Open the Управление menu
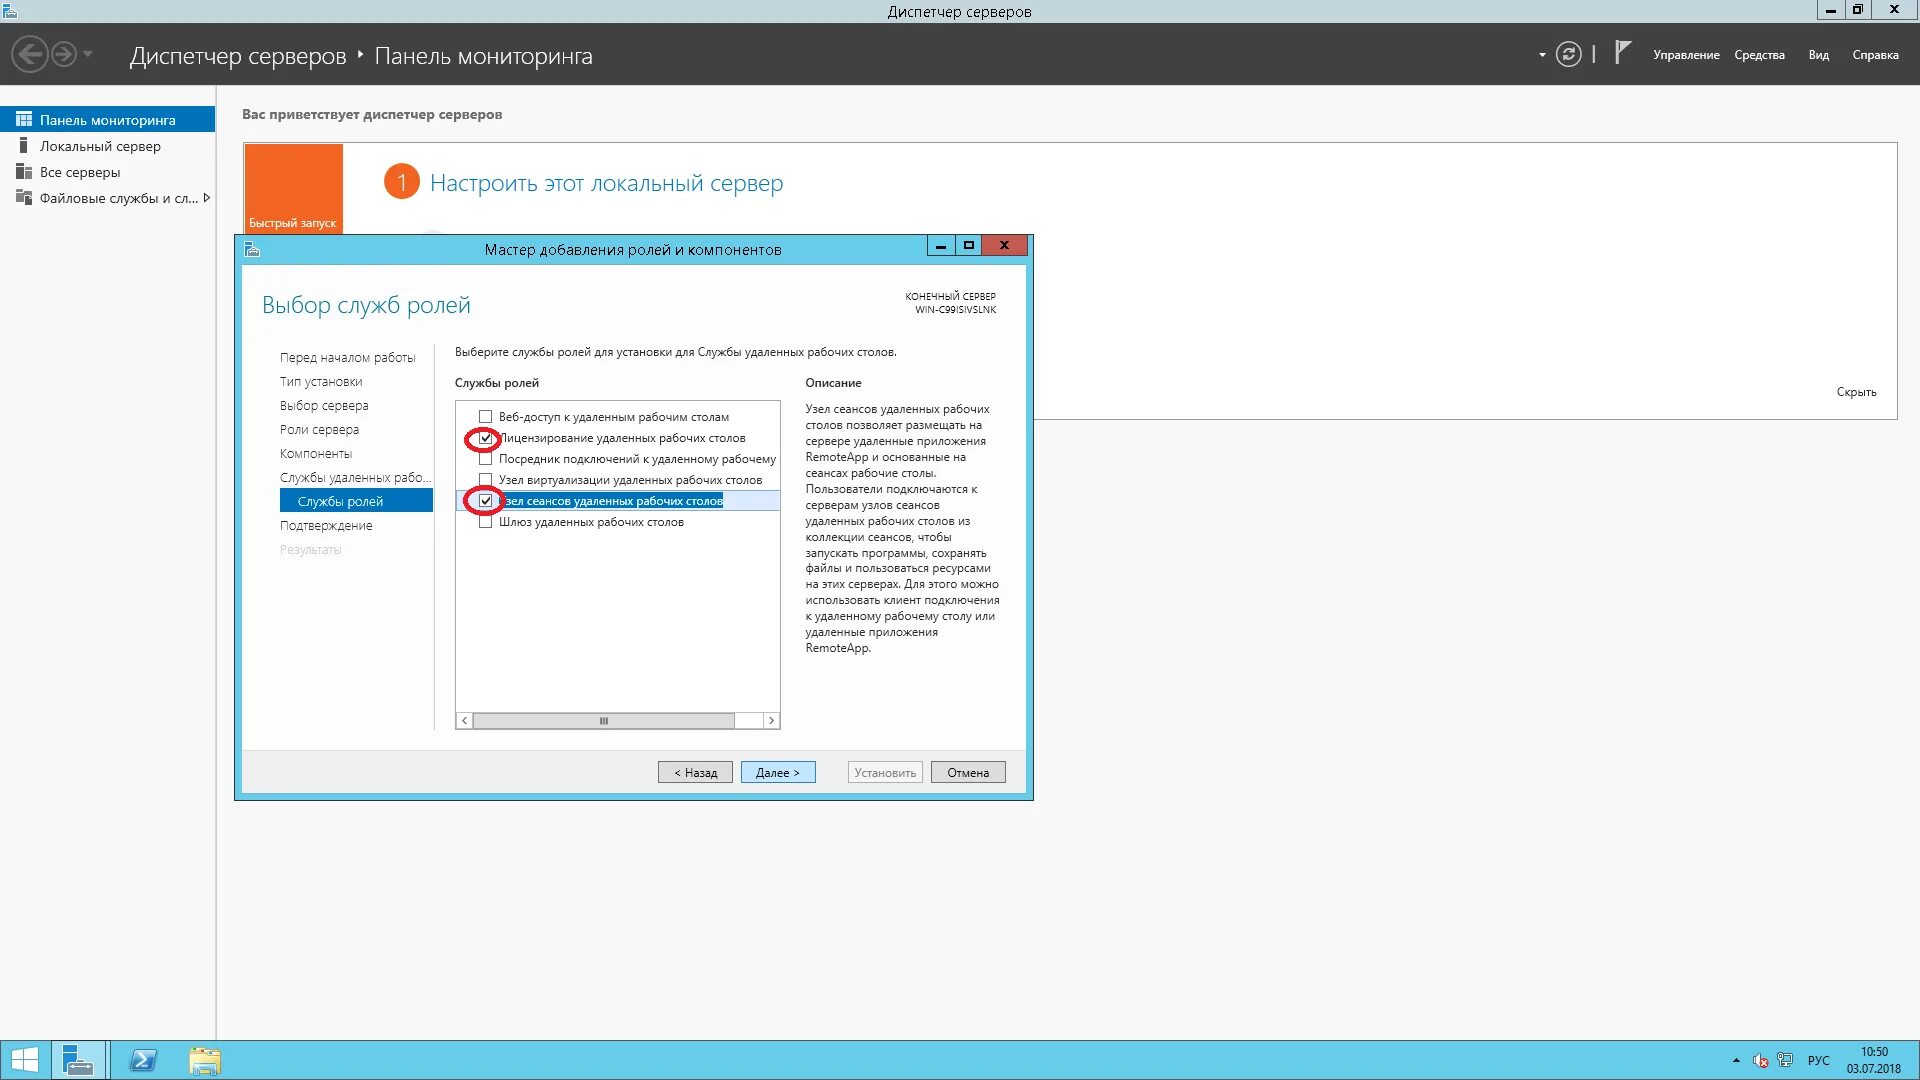 tap(1686, 55)
